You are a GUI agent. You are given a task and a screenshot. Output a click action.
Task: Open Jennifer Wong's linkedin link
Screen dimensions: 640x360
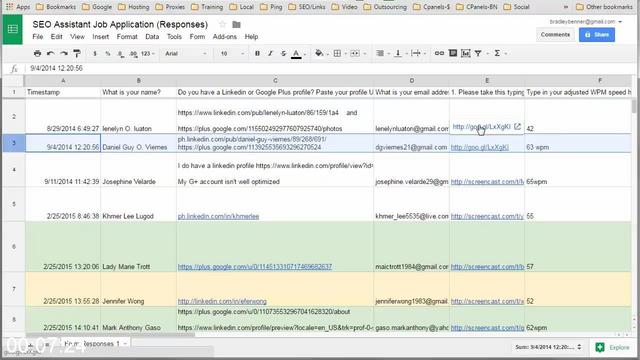click(x=222, y=301)
